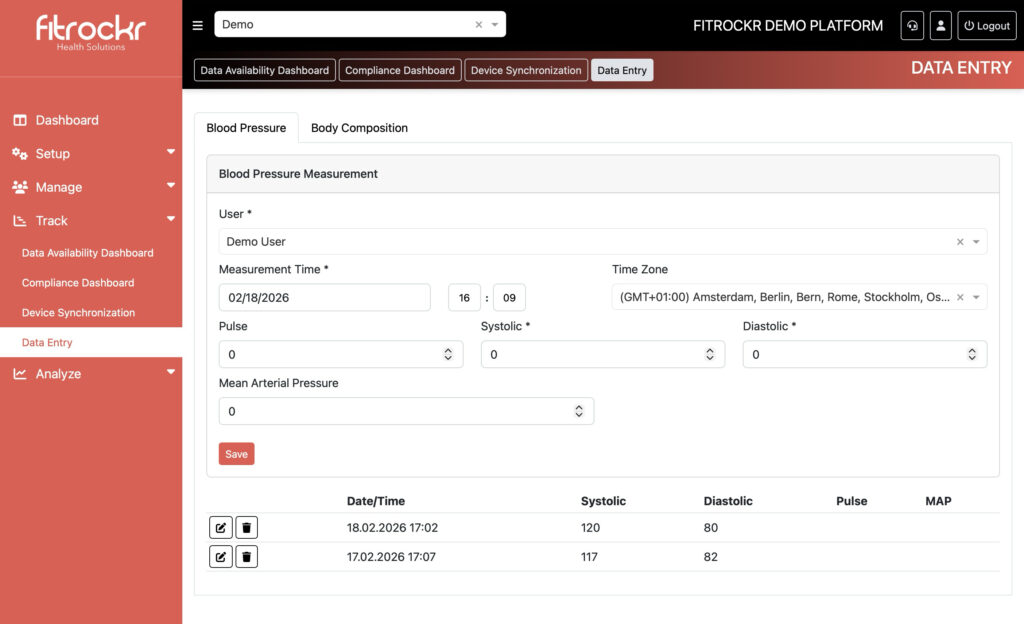Open the Compliance Dashboard tab in the top bar
Image resolution: width=1024 pixels, height=624 pixels.
point(400,70)
